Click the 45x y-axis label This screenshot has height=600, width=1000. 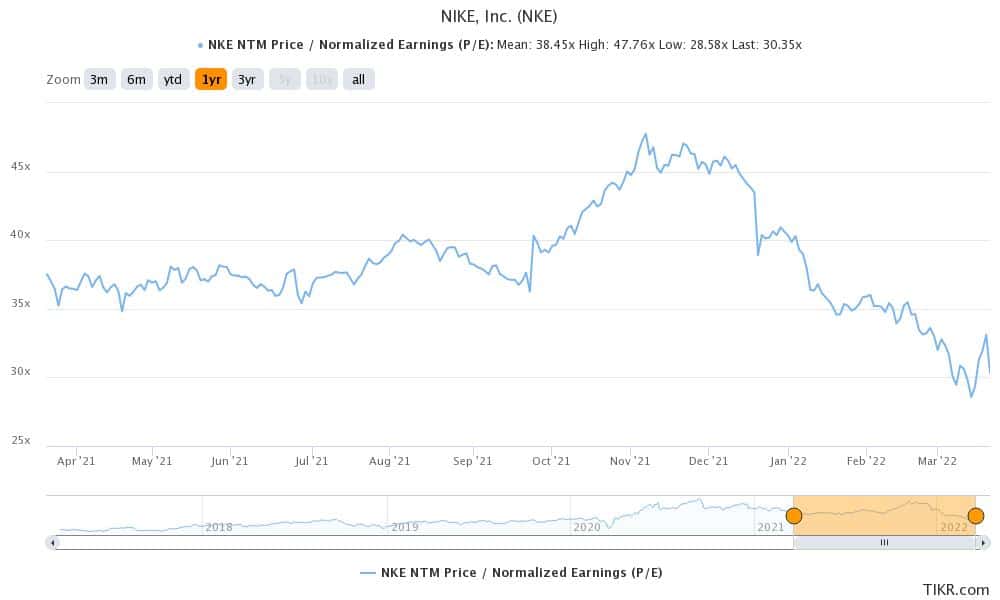(x=20, y=166)
